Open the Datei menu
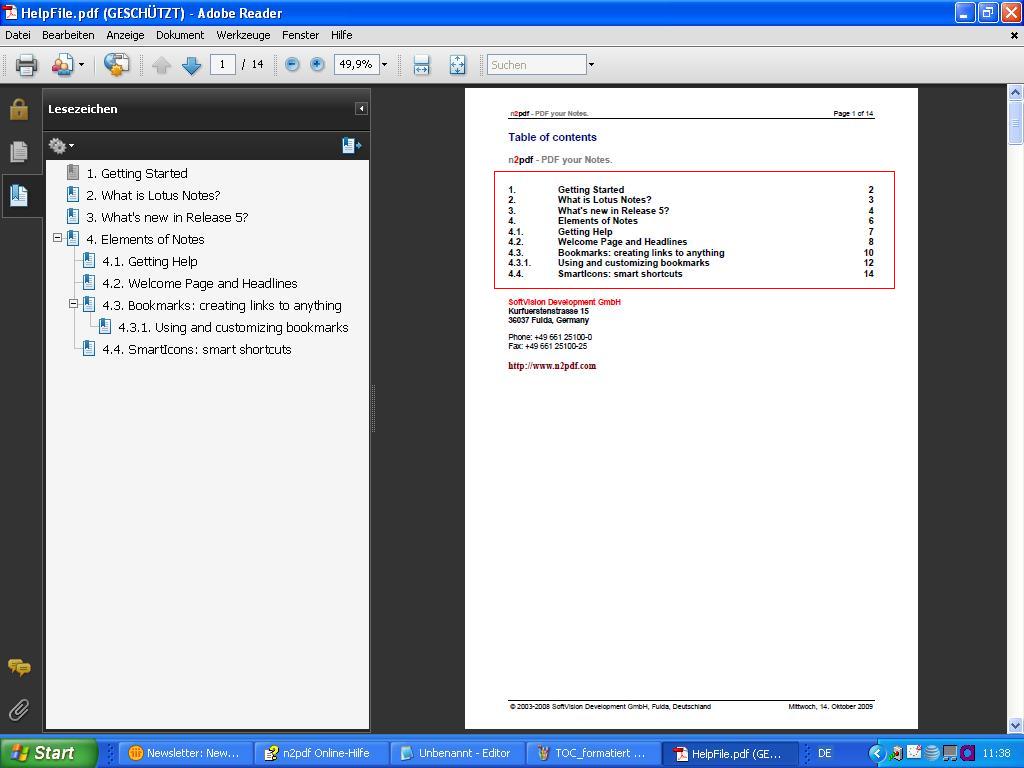Screen dimensions: 1024x768 point(18,35)
